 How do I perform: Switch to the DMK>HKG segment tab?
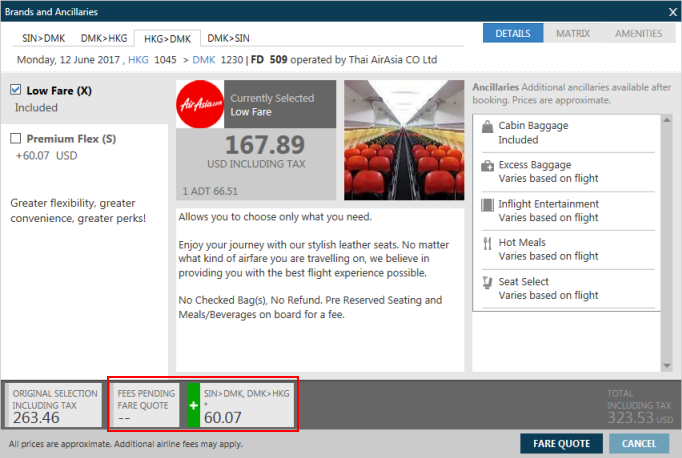[104, 38]
